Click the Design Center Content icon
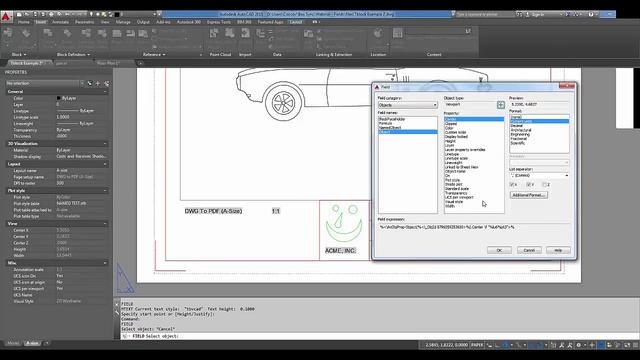The height and width of the screenshot is (360, 640). pyautogui.click(x=398, y=33)
